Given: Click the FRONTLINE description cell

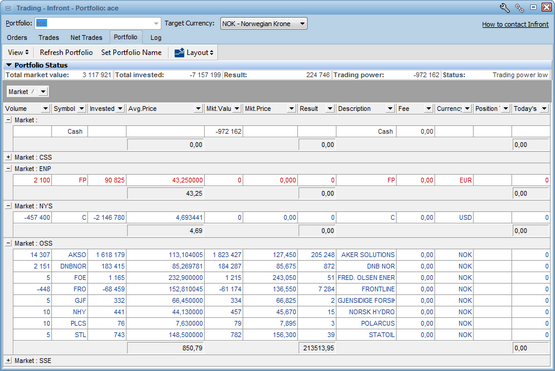Looking at the screenshot, I should point(366,289).
